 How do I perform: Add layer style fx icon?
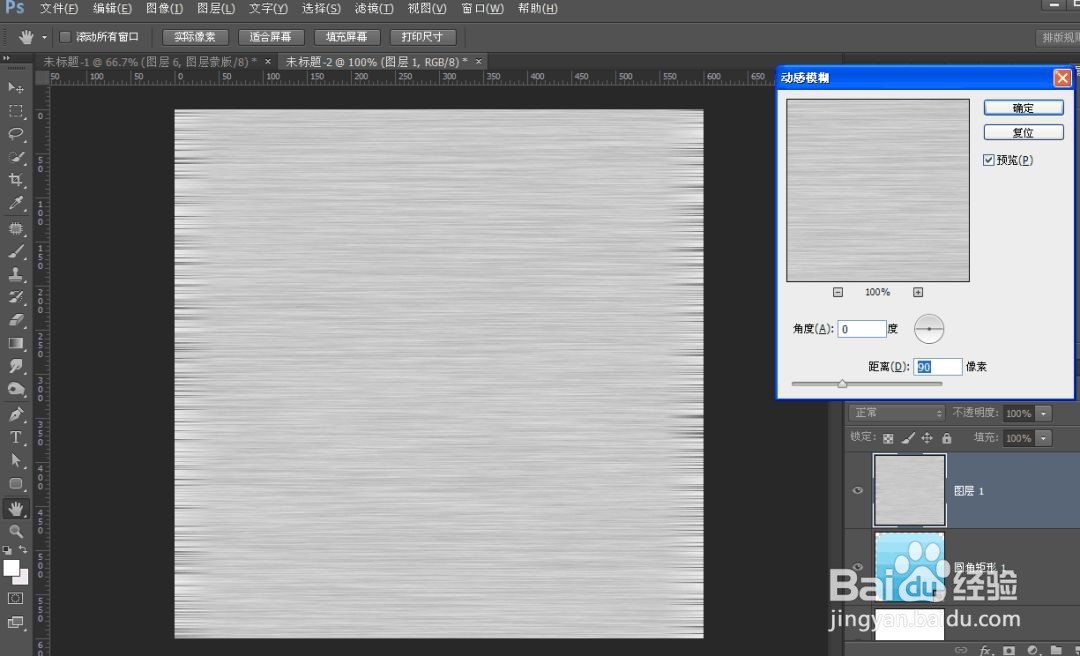(986, 650)
